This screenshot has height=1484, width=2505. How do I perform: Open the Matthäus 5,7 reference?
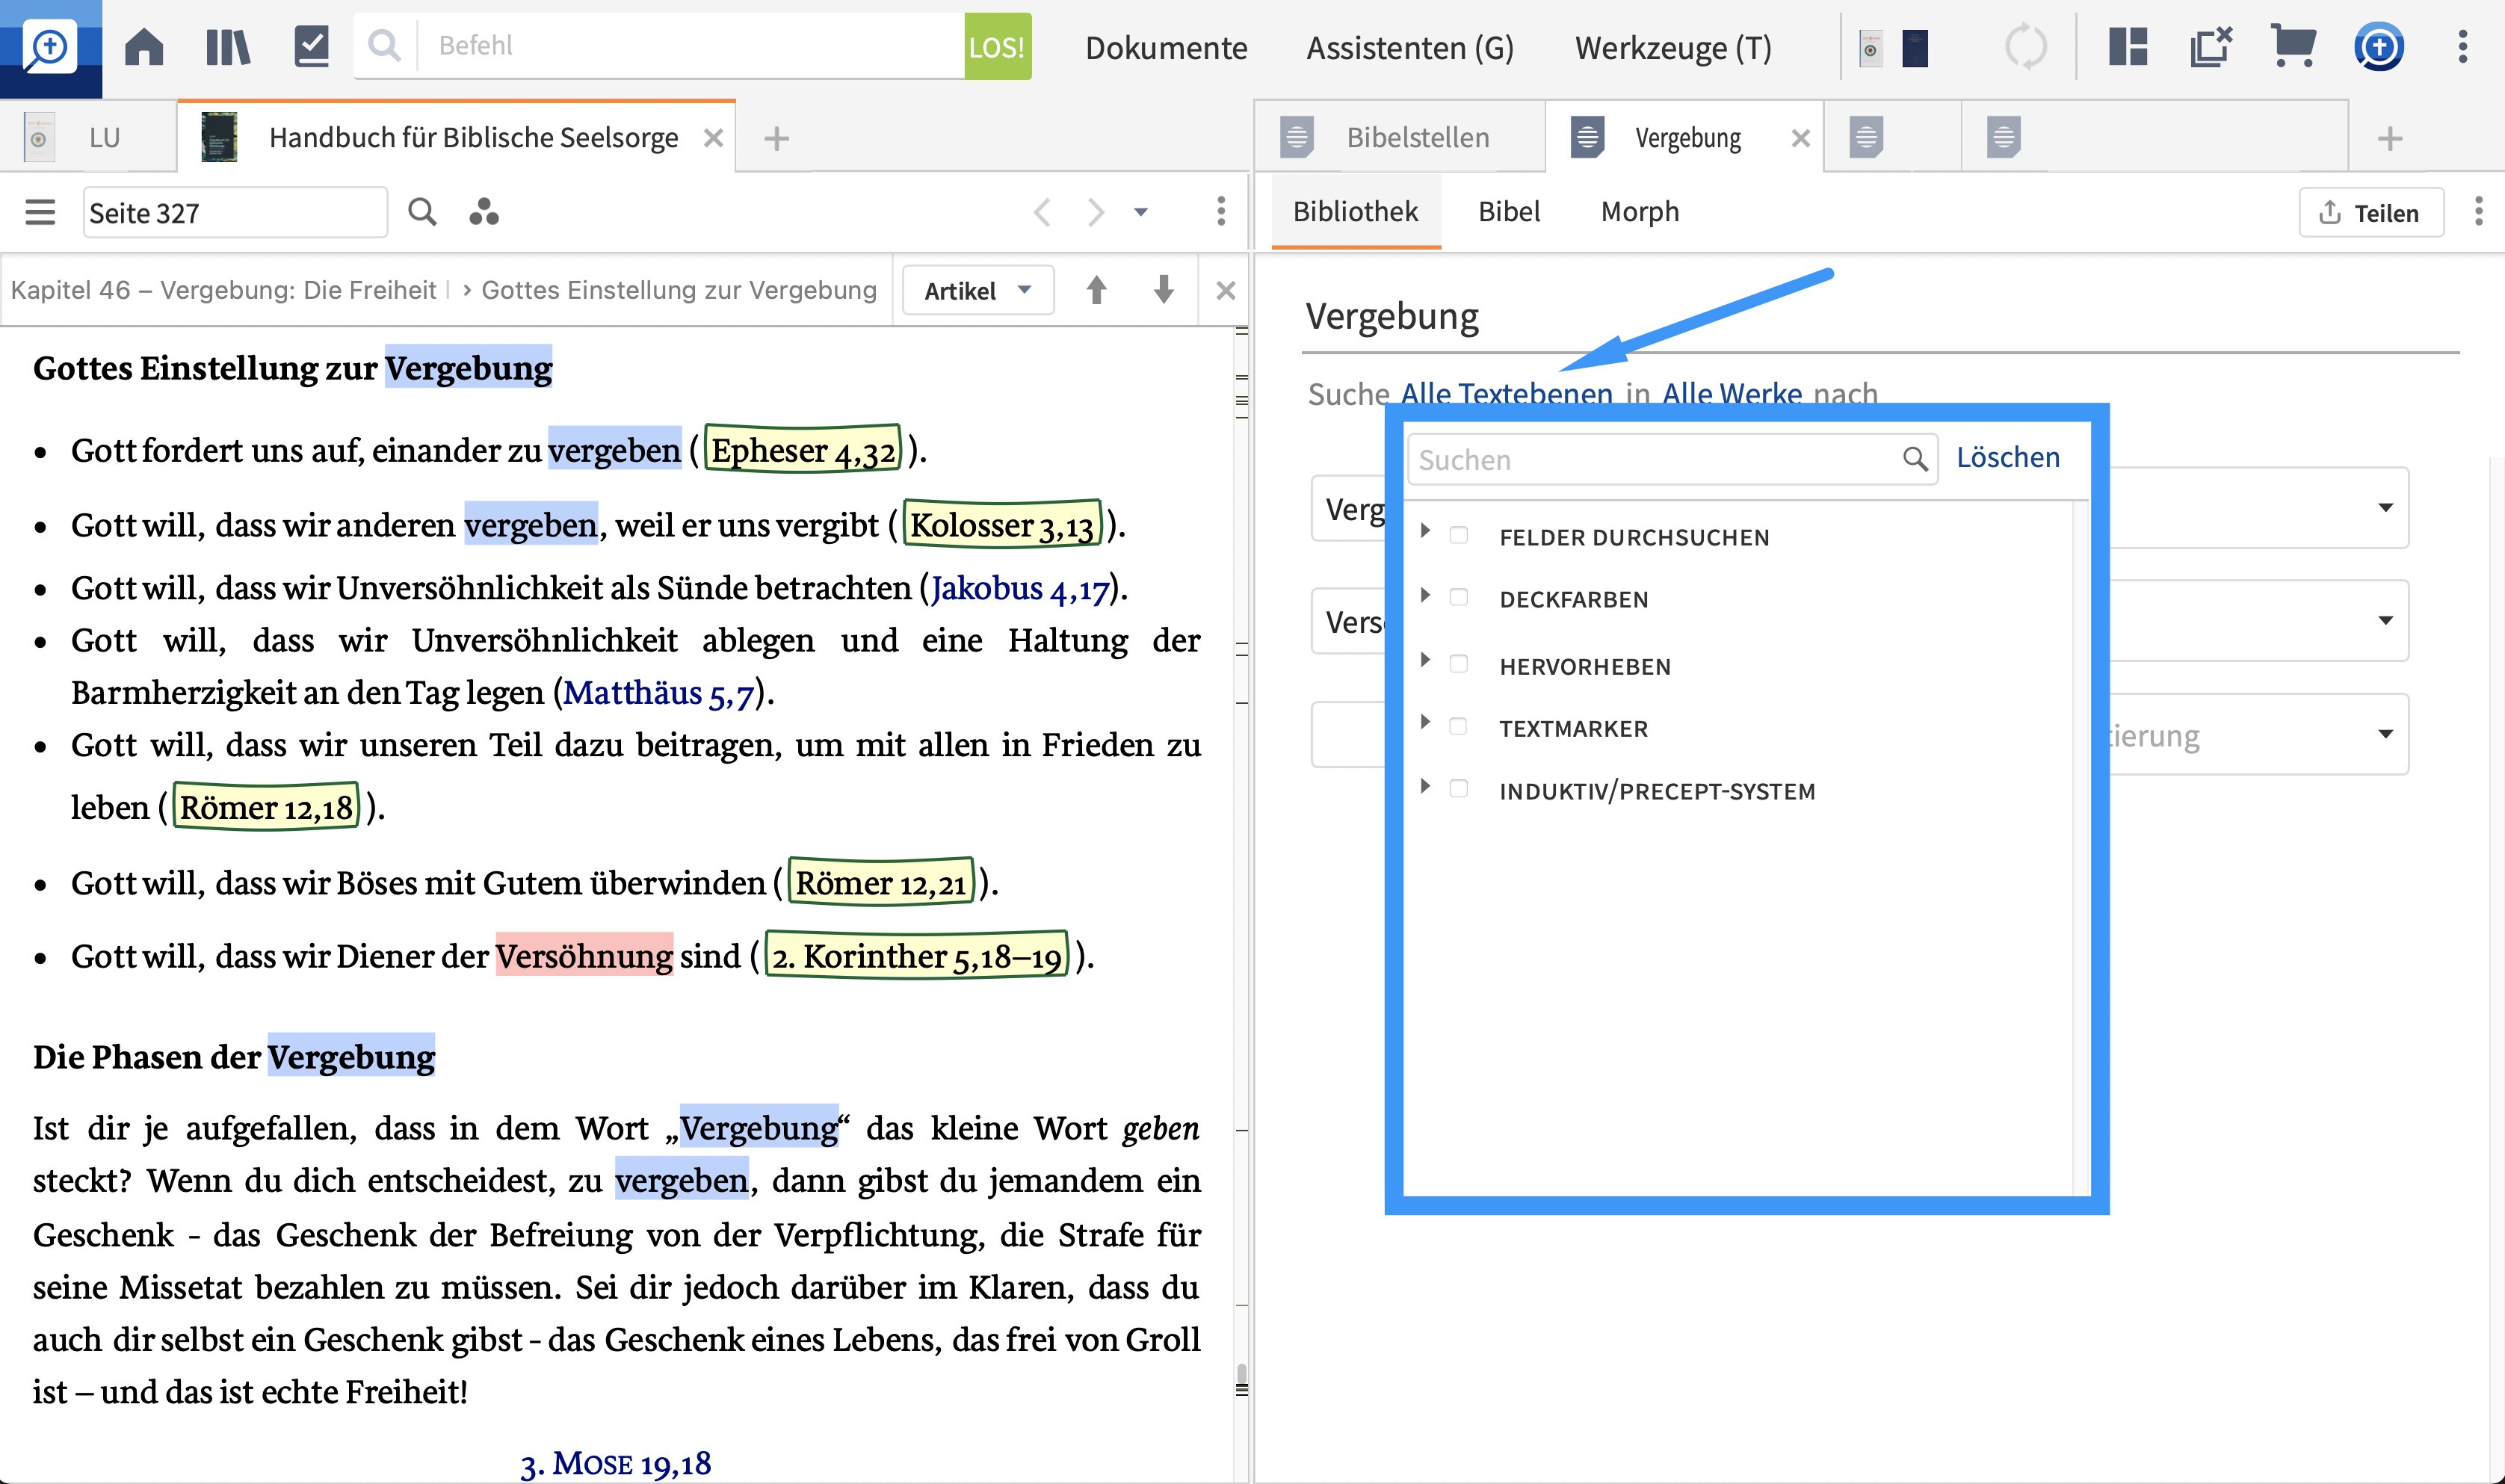pyautogui.click(x=659, y=692)
